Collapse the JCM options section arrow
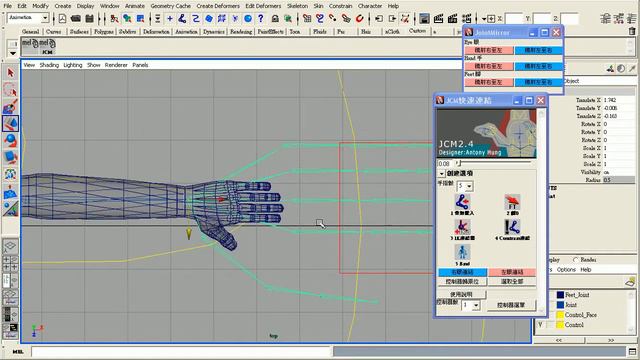640x360 pixels. coord(442,173)
